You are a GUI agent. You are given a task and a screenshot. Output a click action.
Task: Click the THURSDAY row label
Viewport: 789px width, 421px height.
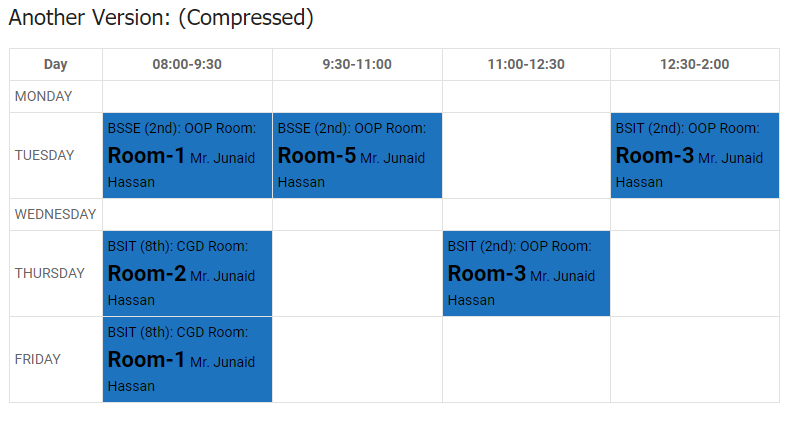click(x=50, y=273)
